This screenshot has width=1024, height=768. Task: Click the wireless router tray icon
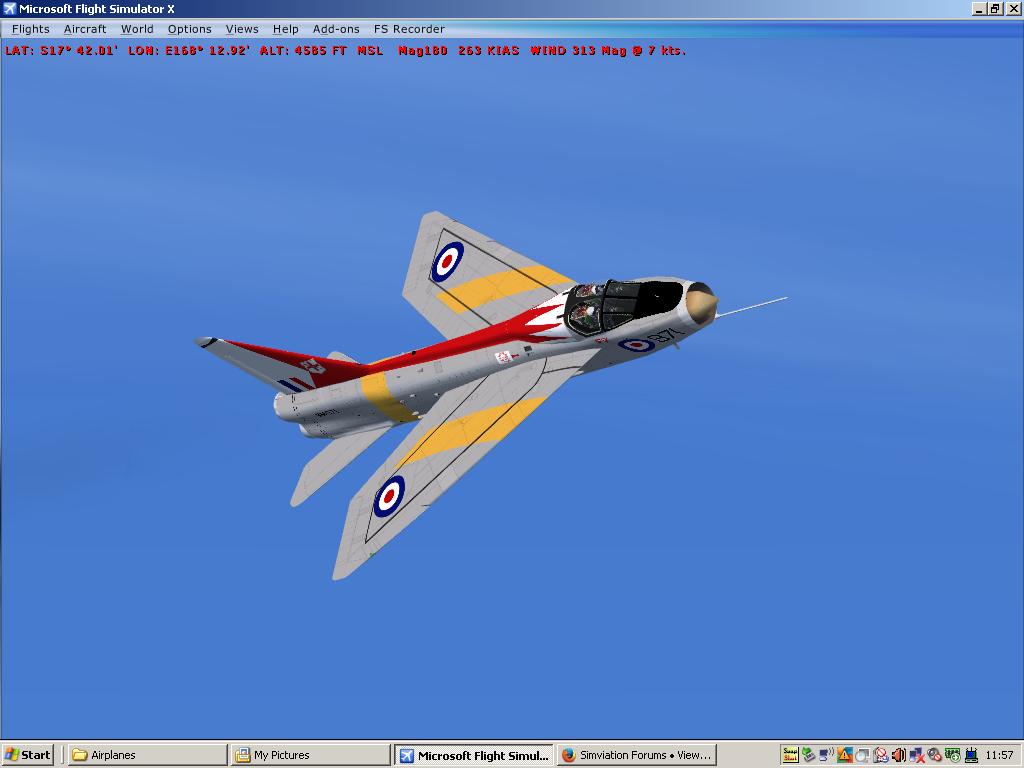[971, 755]
